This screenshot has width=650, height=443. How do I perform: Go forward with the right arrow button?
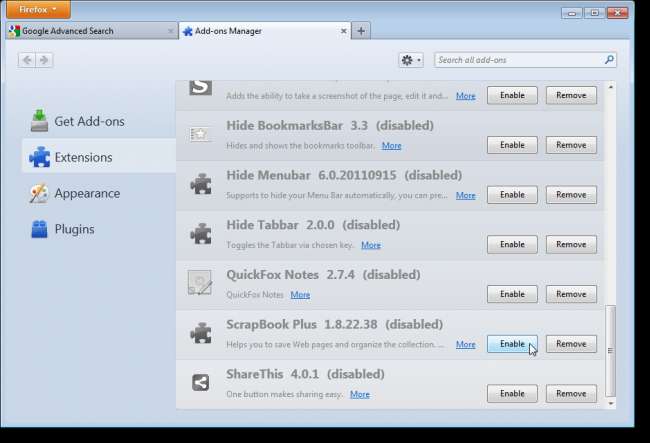click(44, 60)
